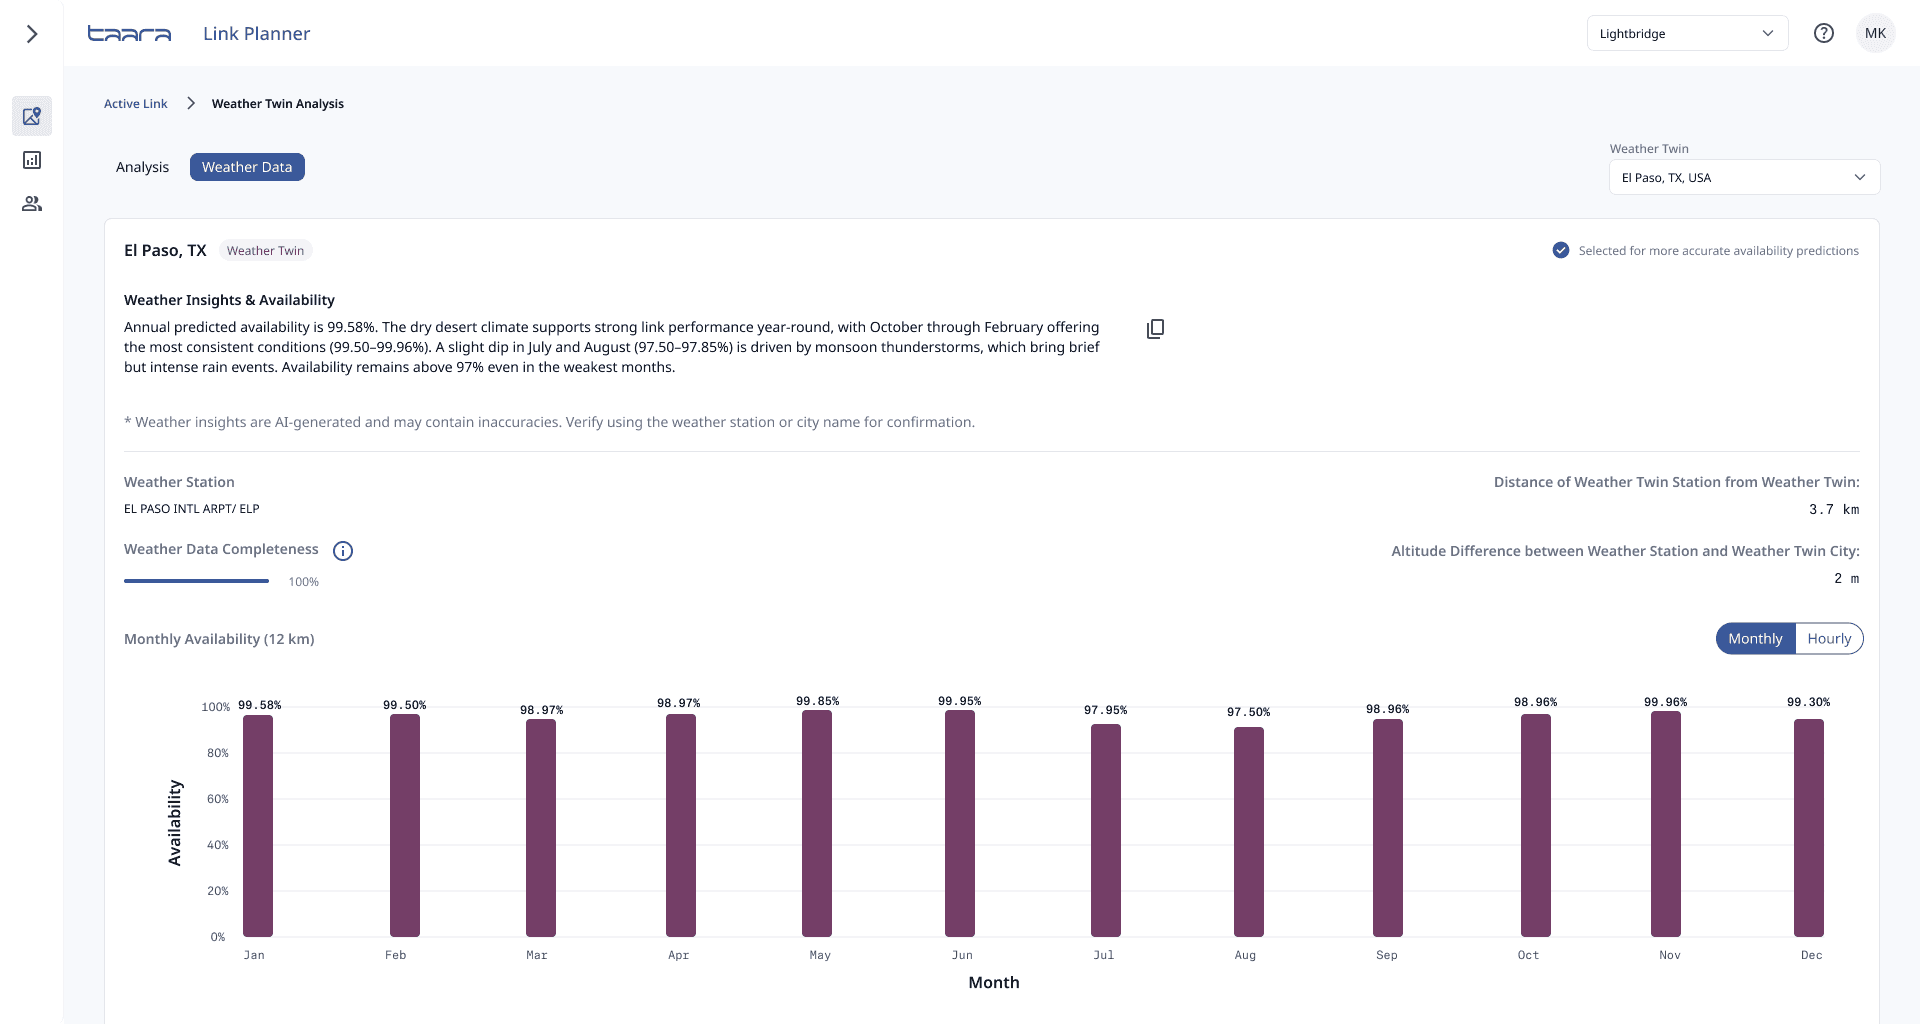The width and height of the screenshot is (1920, 1024).
Task: Toggle the selected for accurate predictions checkmark
Action: coord(1560,250)
